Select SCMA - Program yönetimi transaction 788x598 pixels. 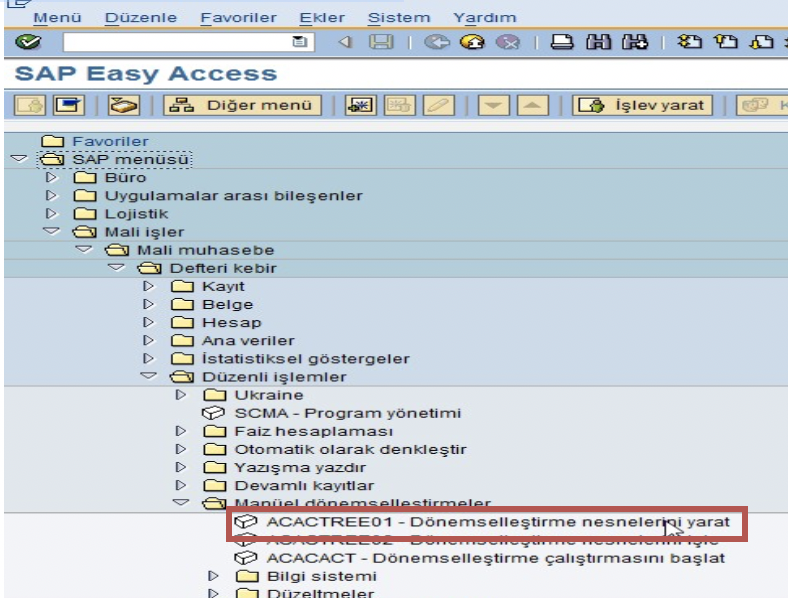click(x=348, y=413)
